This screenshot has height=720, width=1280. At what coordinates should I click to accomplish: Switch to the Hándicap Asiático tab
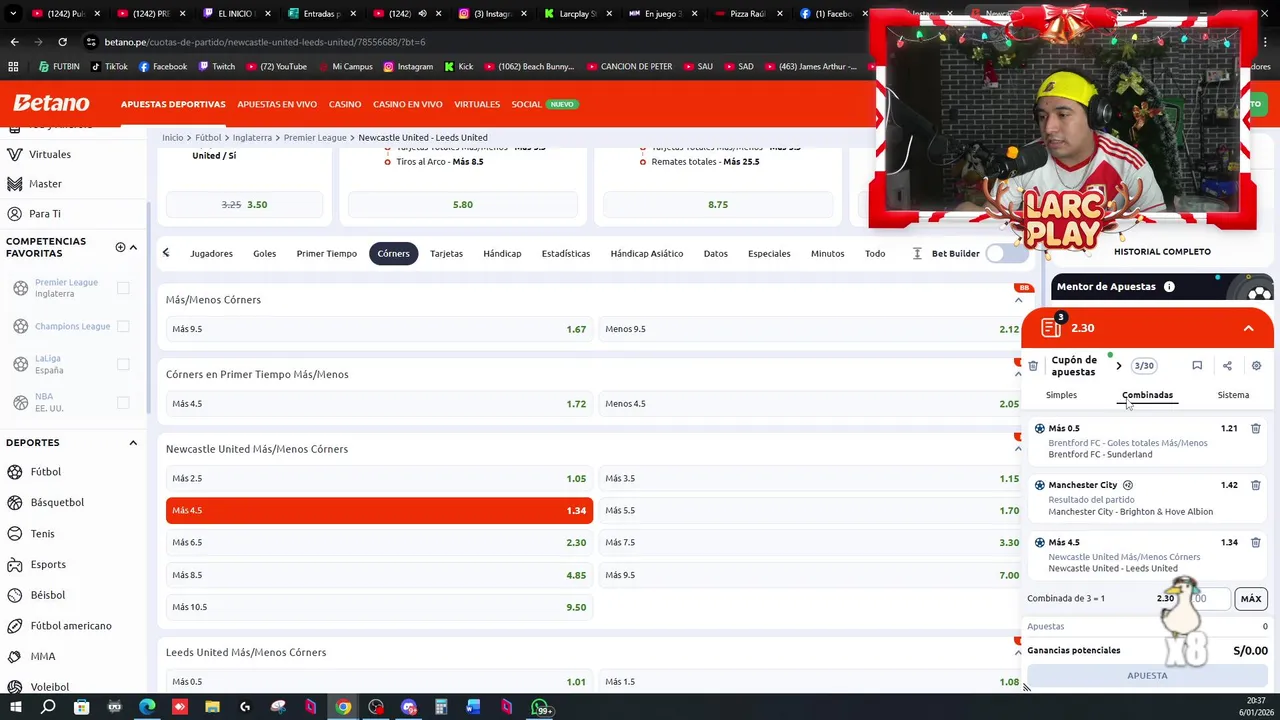coord(646,254)
